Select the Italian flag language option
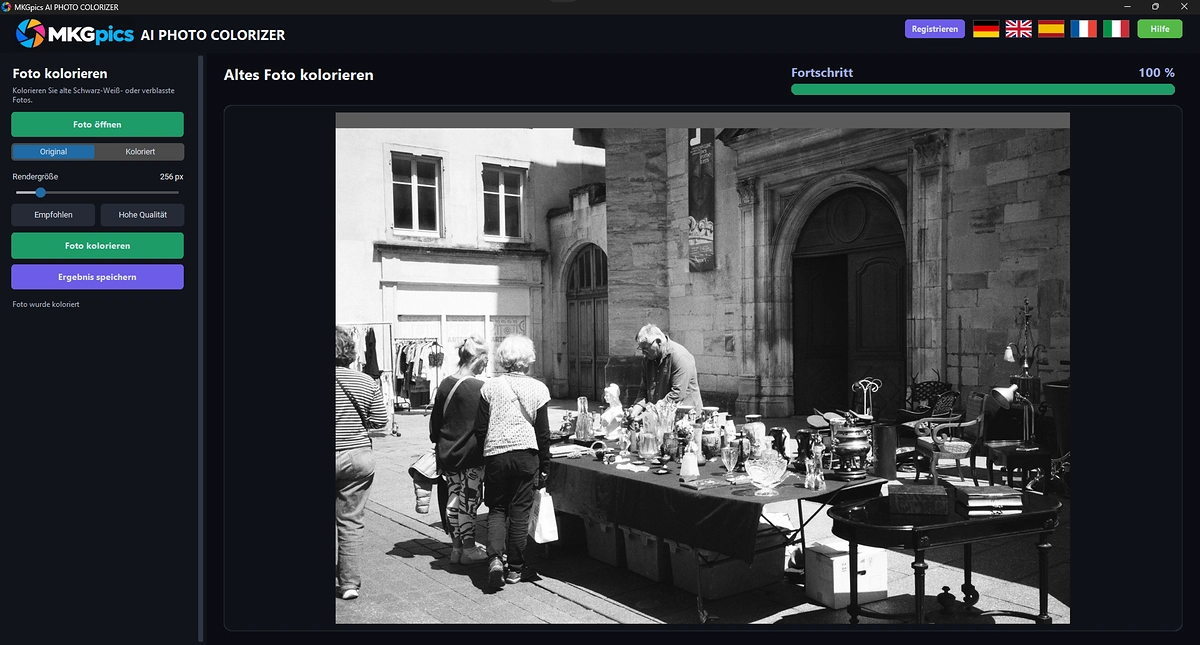Image resolution: width=1200 pixels, height=645 pixels. coord(1116,29)
